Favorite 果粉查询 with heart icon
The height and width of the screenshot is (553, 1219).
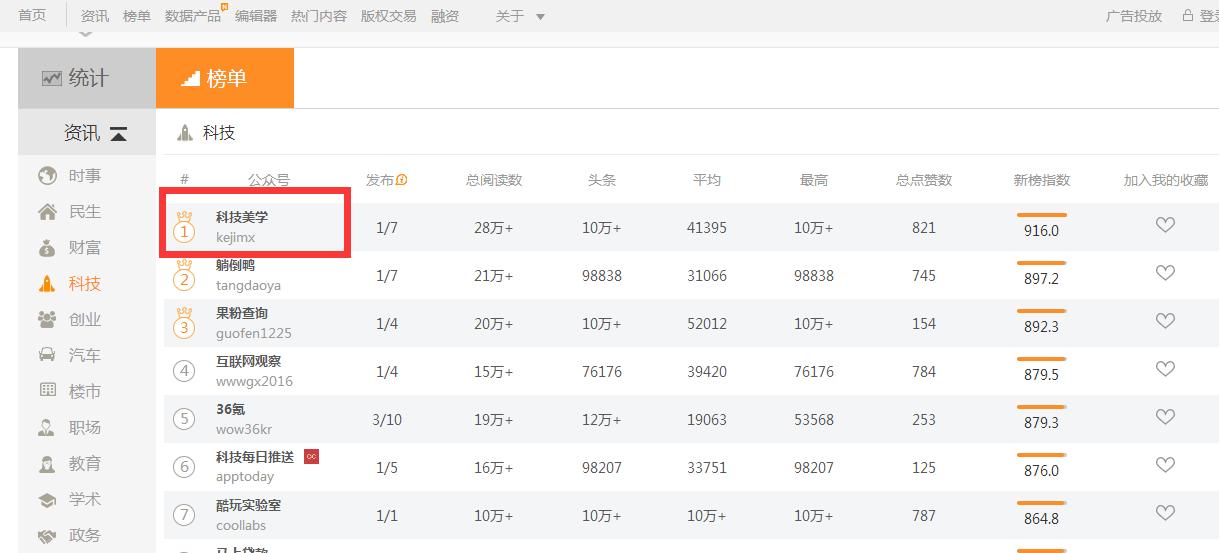[x=1165, y=321]
